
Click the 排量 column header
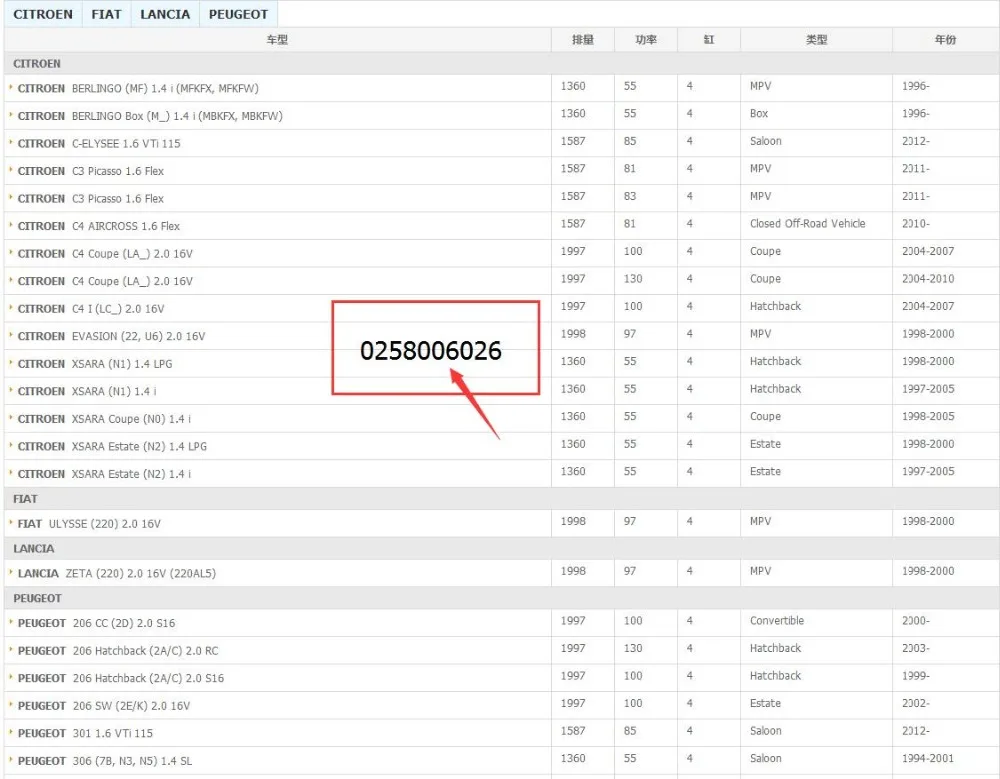point(582,40)
